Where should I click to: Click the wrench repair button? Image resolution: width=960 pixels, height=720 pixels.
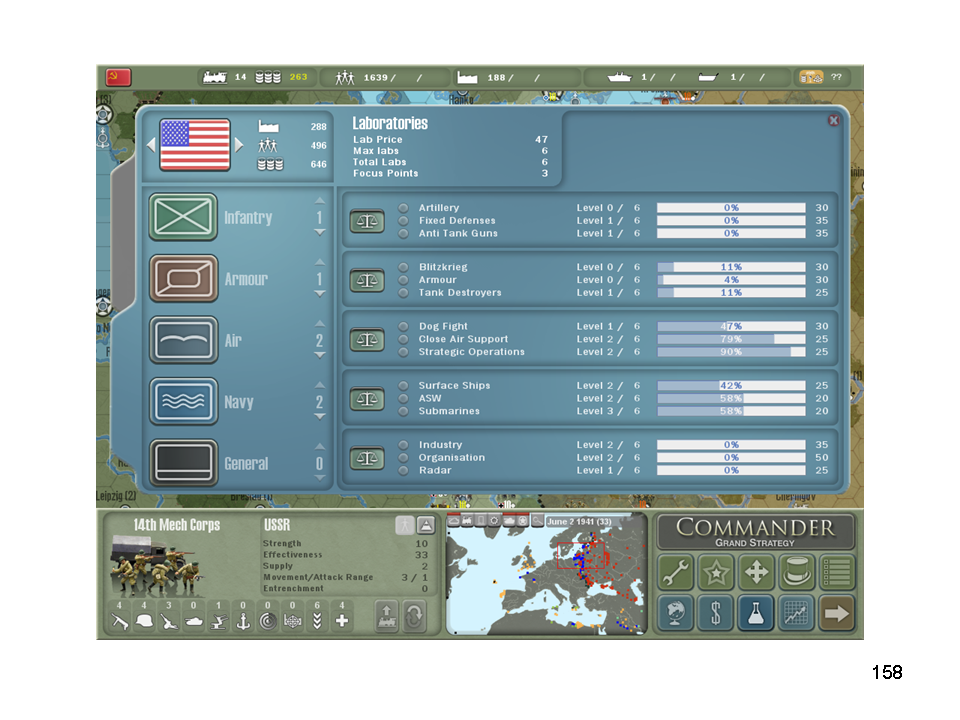pyautogui.click(x=675, y=572)
